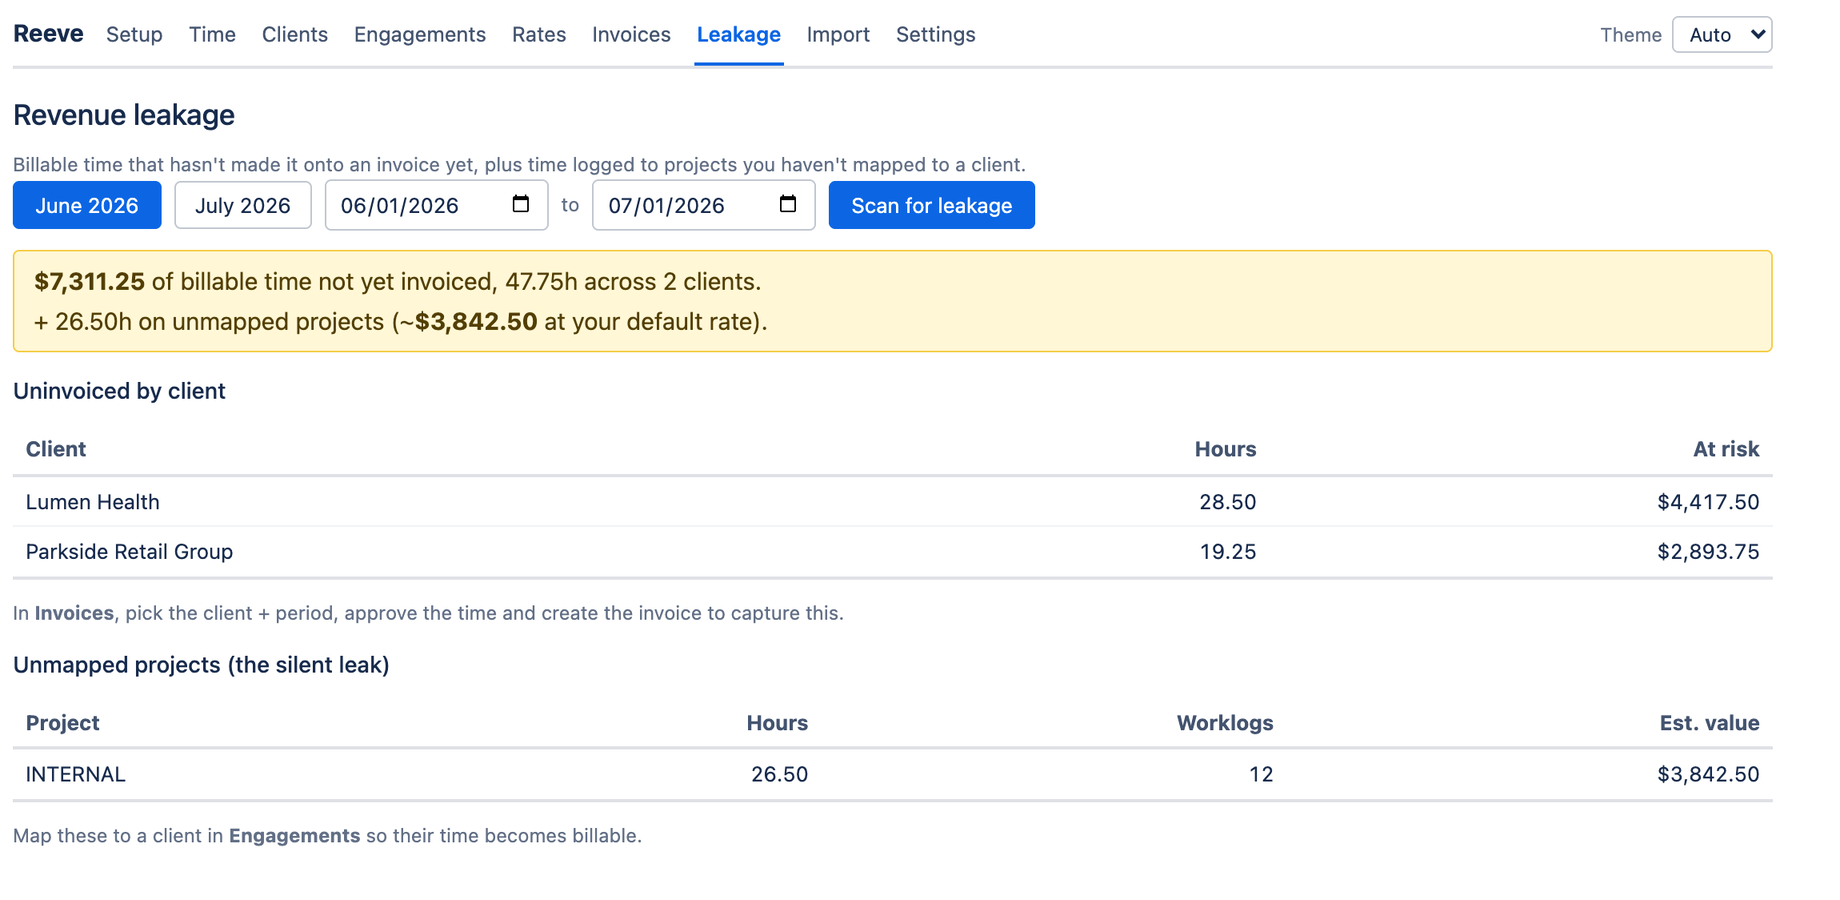The height and width of the screenshot is (900, 1840).
Task: Click the 26.50 hours cell for INTERNAL
Action: [x=779, y=774]
